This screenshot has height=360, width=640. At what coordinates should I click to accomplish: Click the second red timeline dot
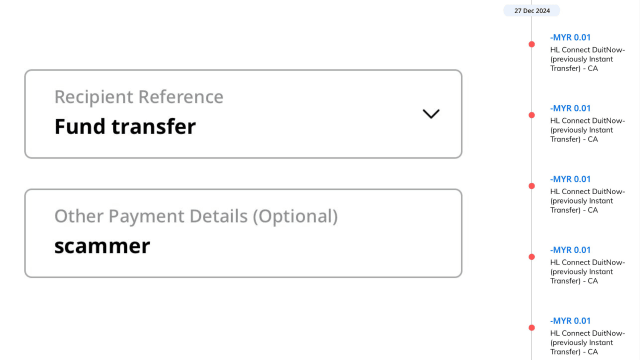click(531, 115)
